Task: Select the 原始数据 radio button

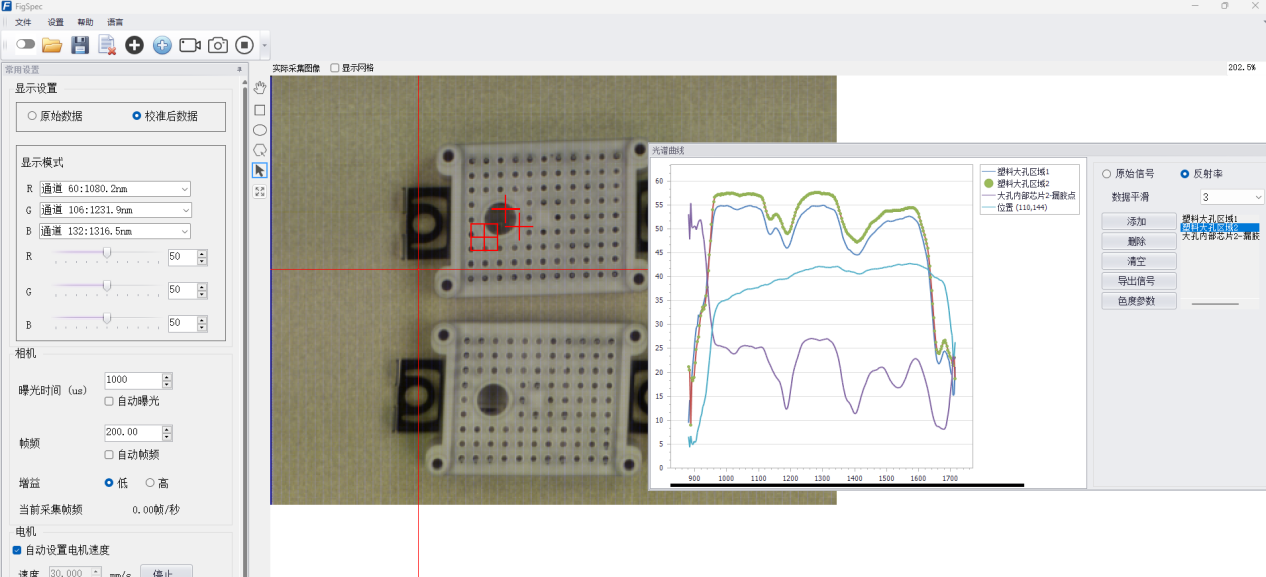Action: click(32, 116)
